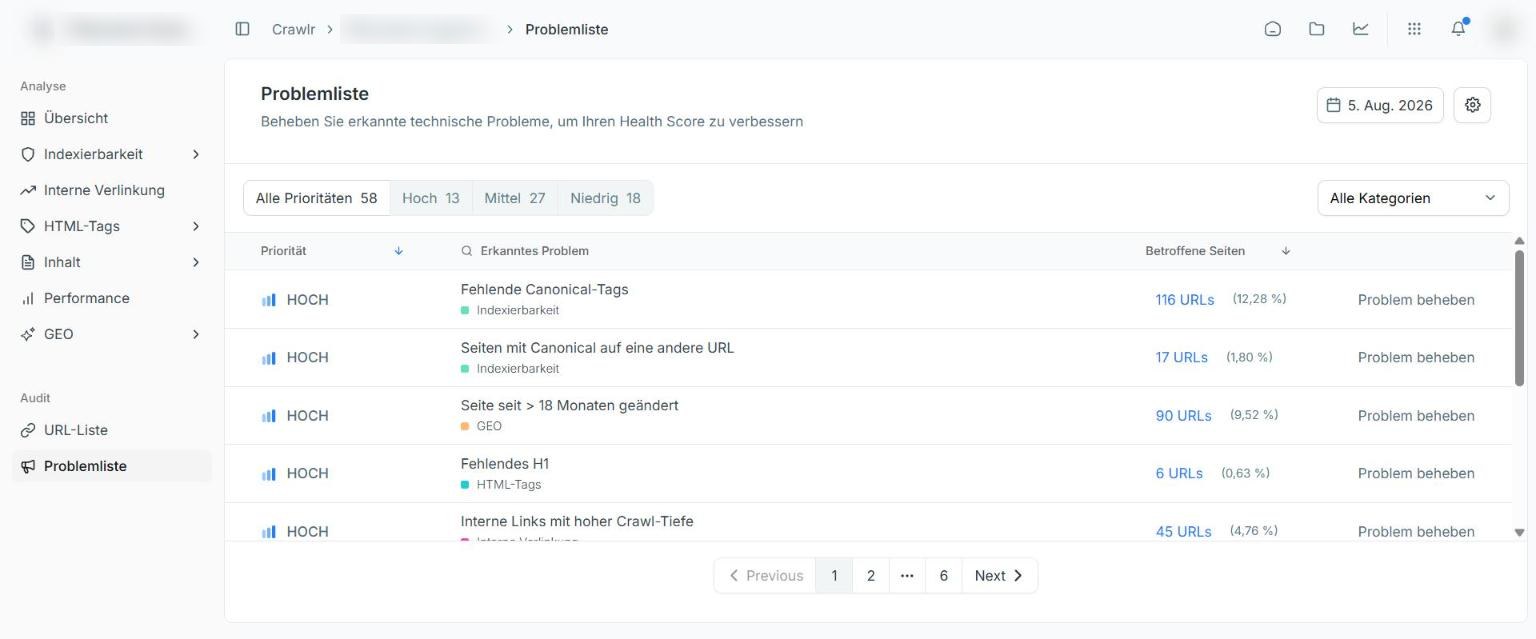This screenshot has width=1536, height=639.
Task: Open the apps grid icon
Action: point(1414,29)
